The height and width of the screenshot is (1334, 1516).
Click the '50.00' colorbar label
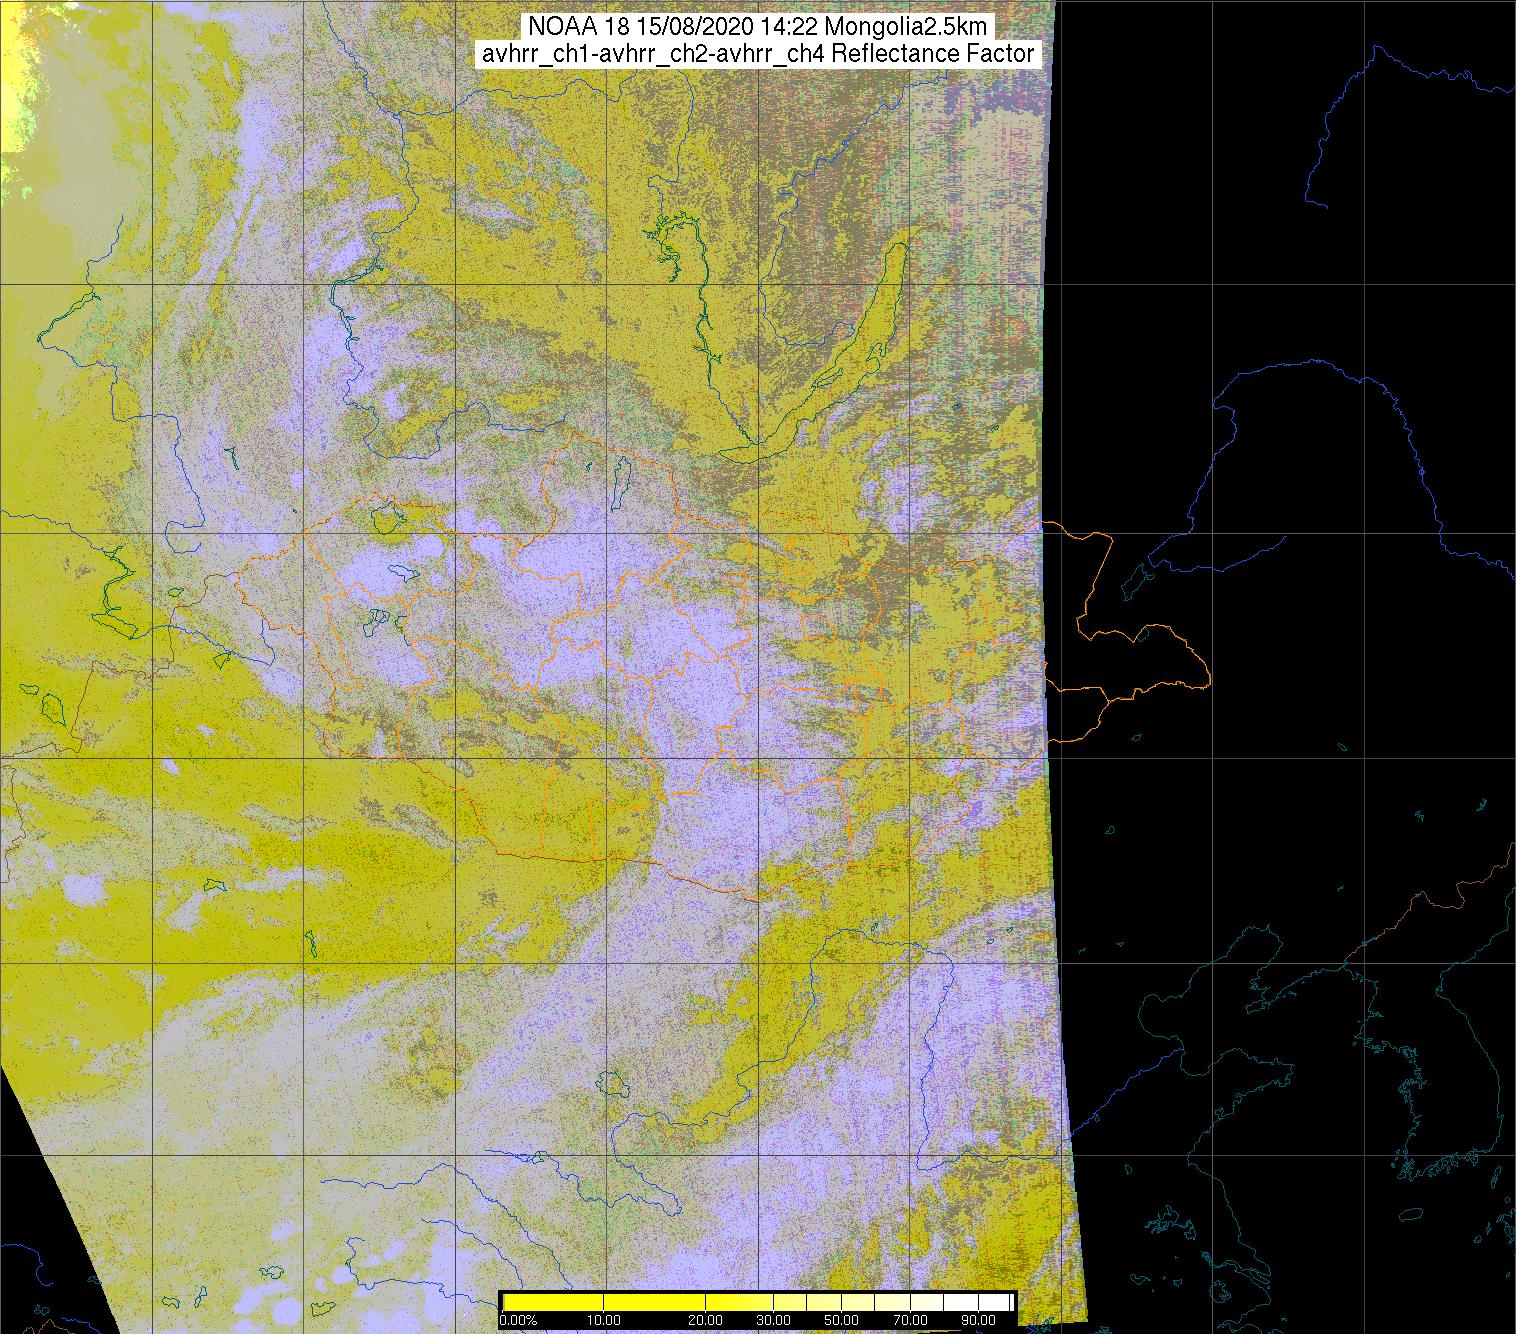tap(841, 1320)
